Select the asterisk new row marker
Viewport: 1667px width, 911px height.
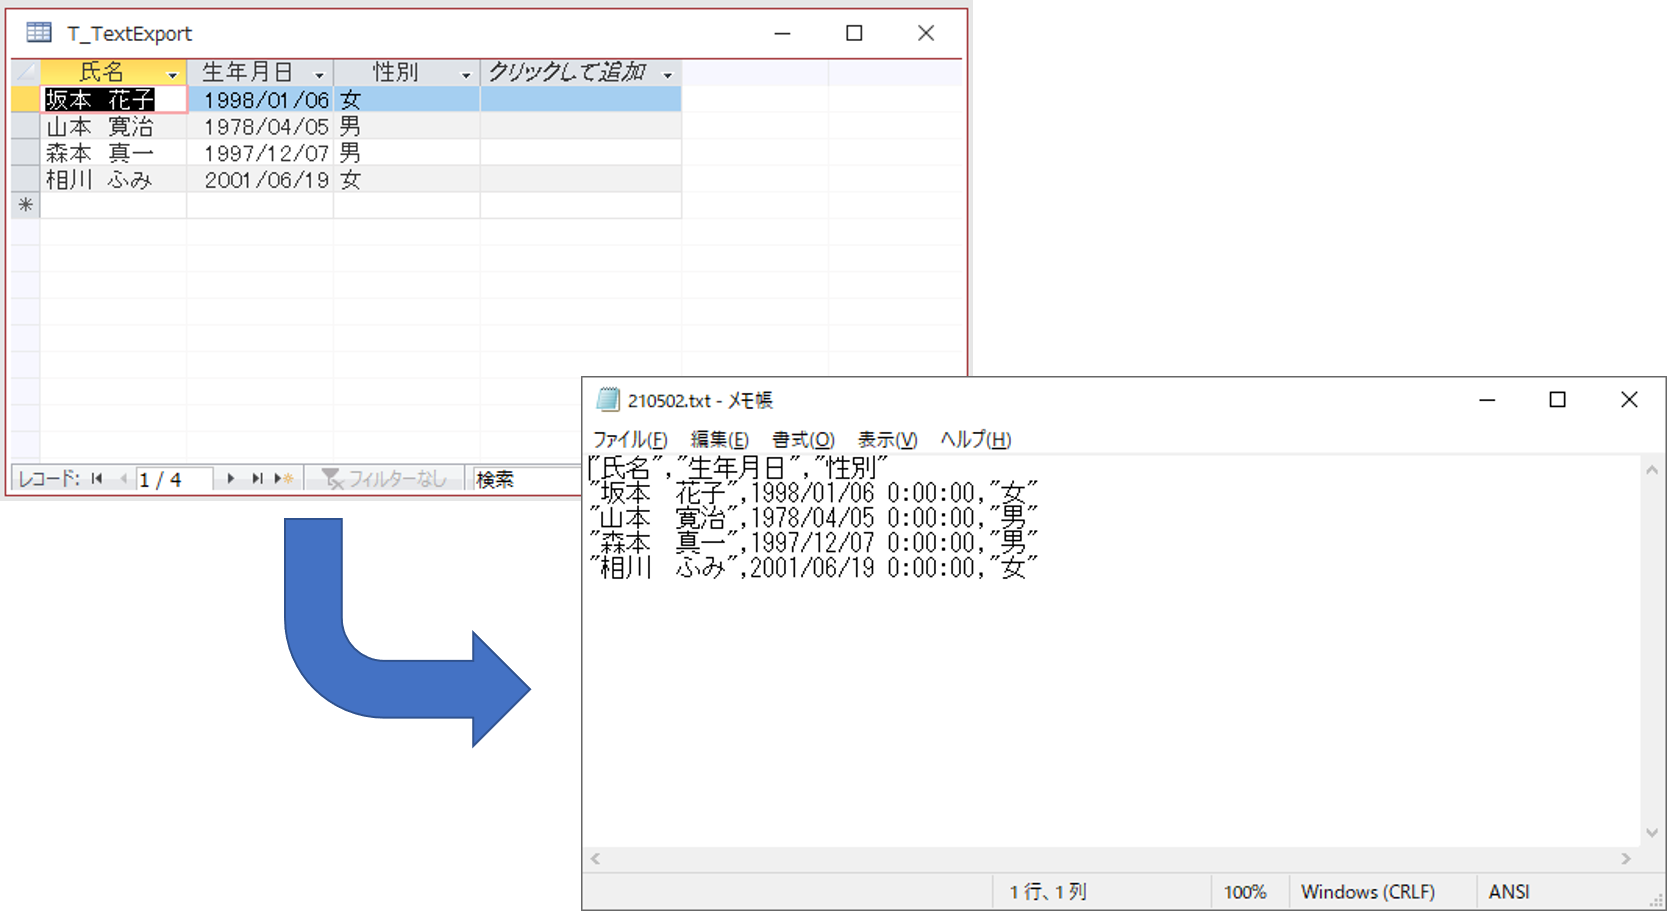[24, 204]
